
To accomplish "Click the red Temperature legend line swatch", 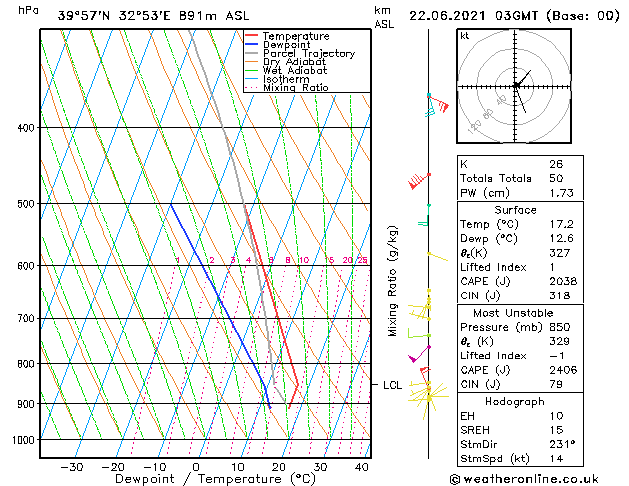I will pyautogui.click(x=252, y=36).
